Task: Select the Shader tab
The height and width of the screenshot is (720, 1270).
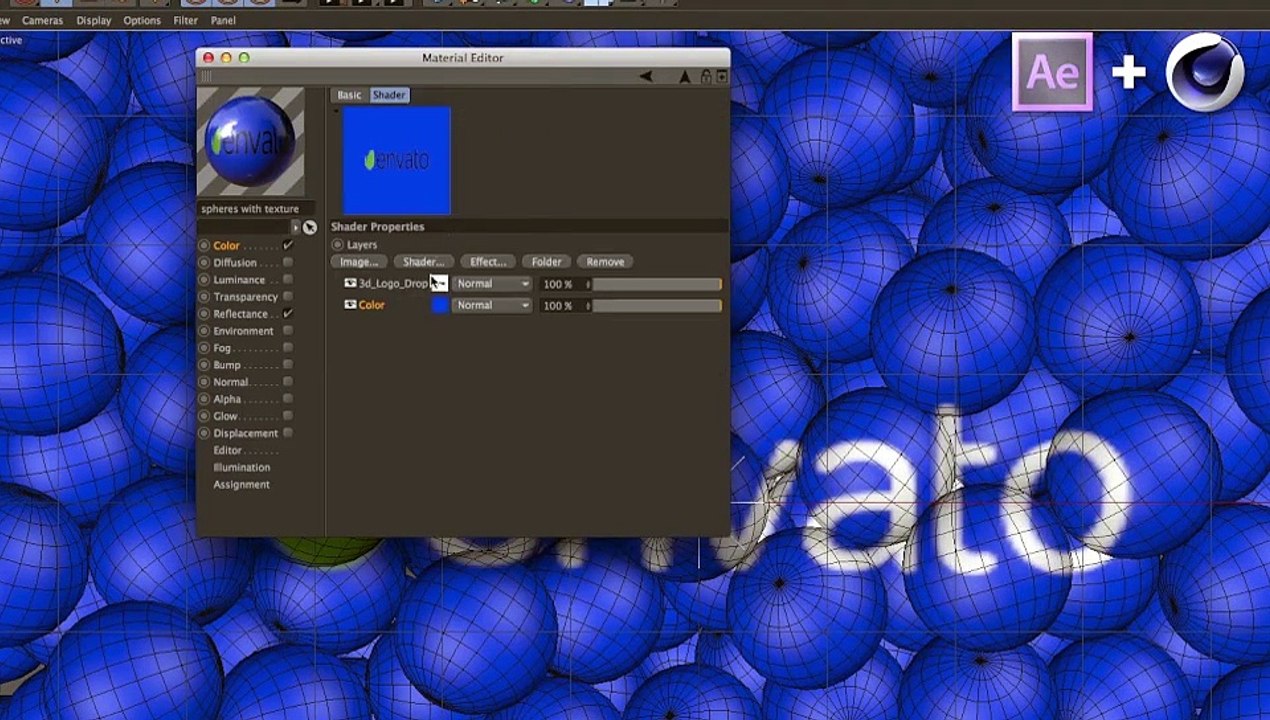Action: [x=389, y=95]
